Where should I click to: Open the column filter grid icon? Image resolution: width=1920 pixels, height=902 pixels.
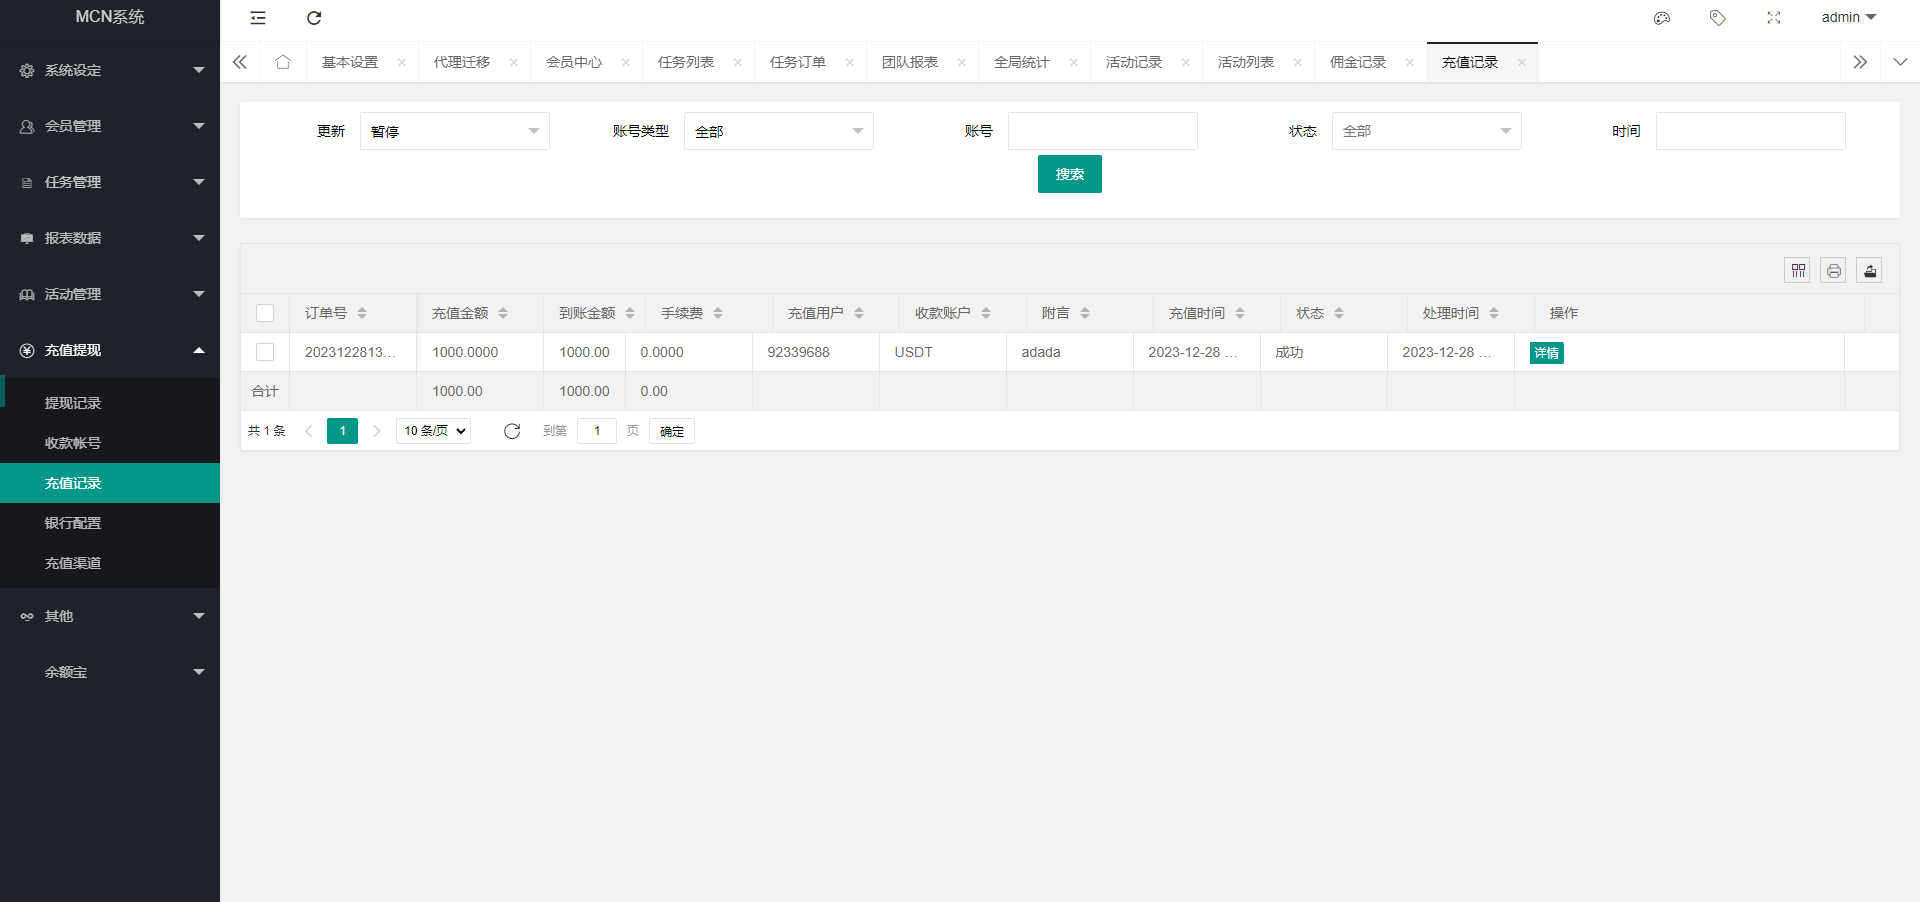pyautogui.click(x=1797, y=271)
